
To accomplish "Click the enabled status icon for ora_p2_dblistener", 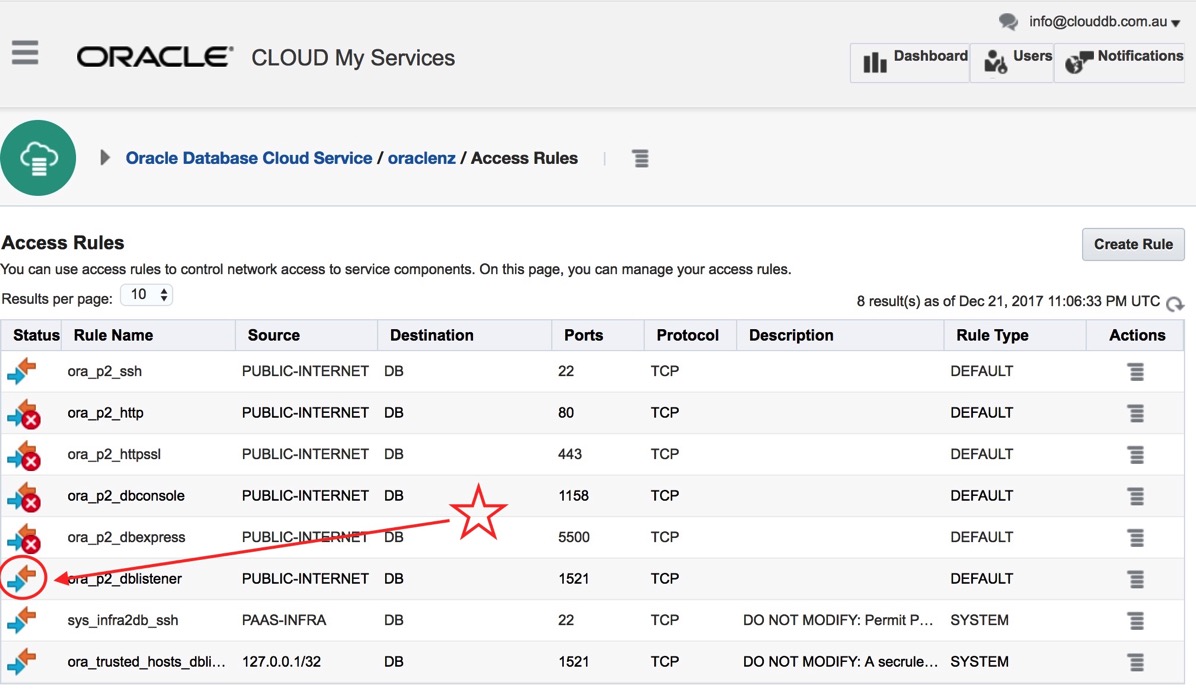I will pyautogui.click(x=22, y=578).
